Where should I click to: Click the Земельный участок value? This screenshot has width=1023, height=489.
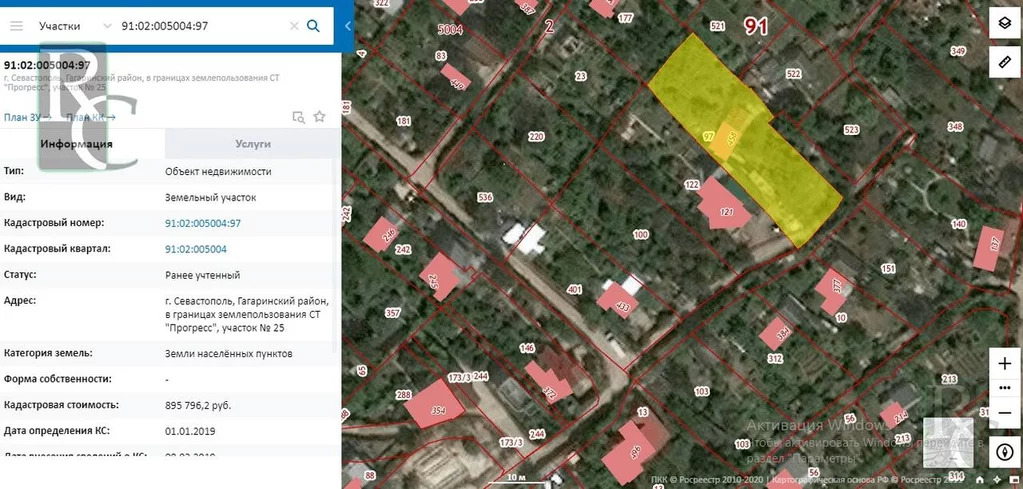[x=211, y=197]
